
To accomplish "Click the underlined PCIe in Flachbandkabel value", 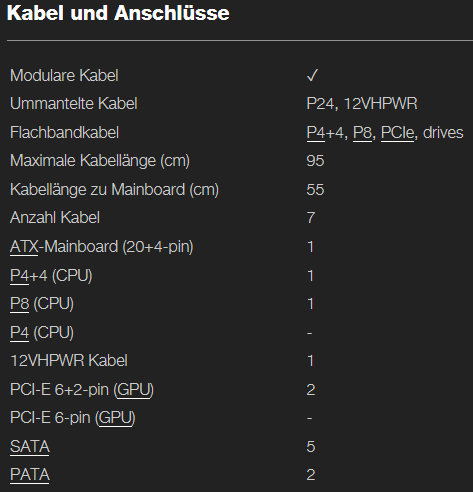I will 397,133.
